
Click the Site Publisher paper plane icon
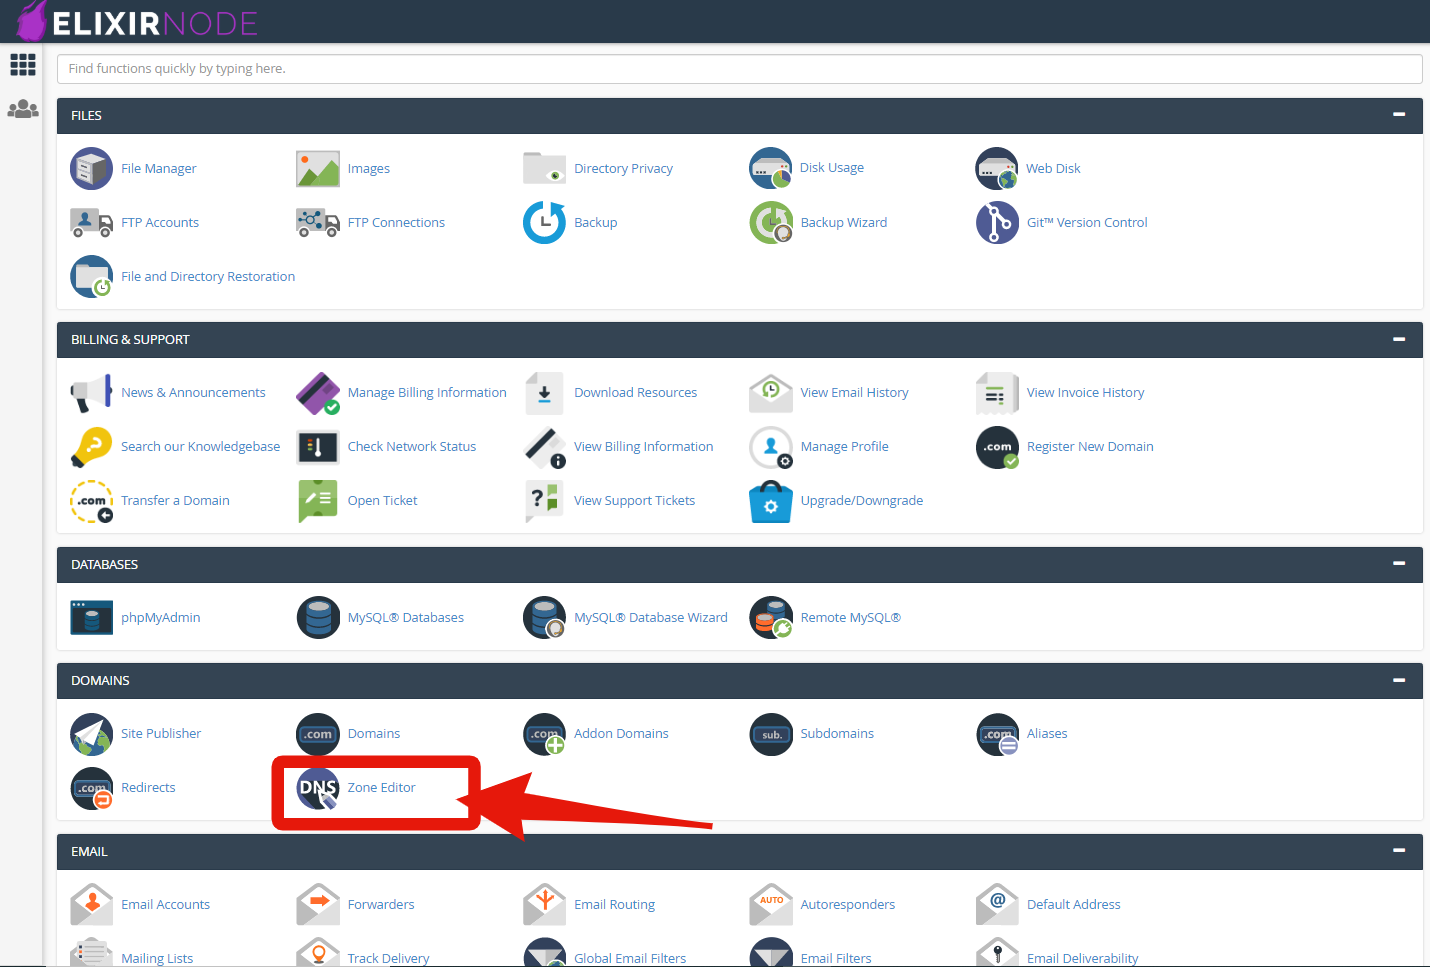[x=91, y=734]
